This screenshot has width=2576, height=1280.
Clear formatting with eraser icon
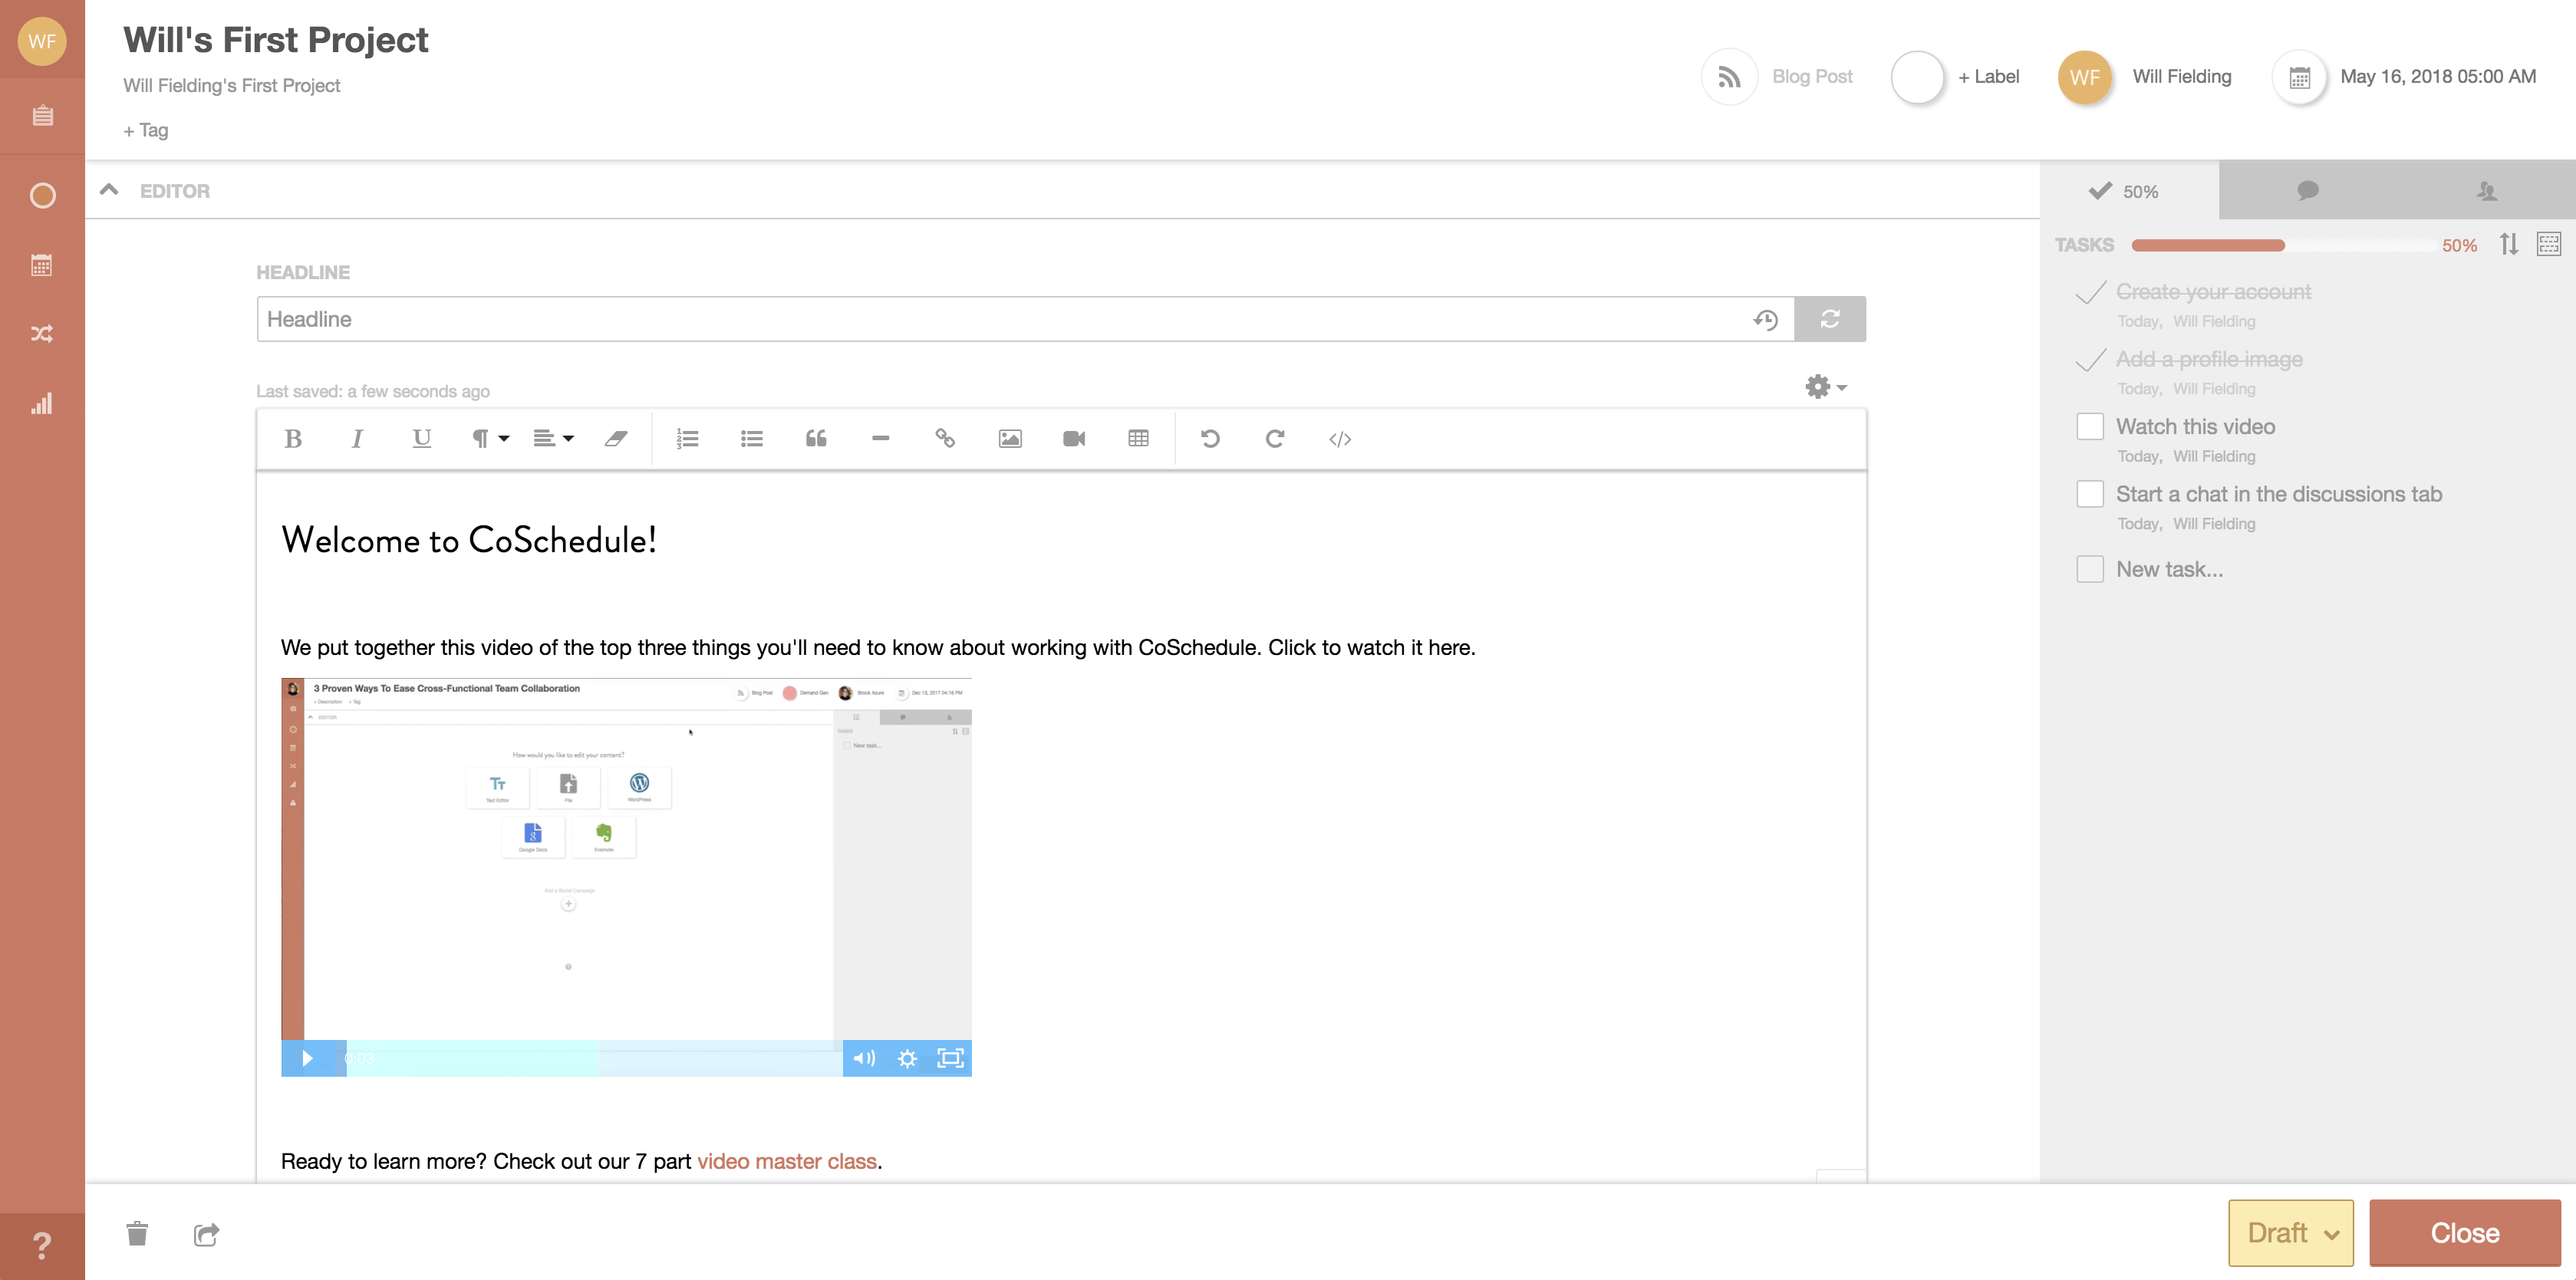coord(616,439)
